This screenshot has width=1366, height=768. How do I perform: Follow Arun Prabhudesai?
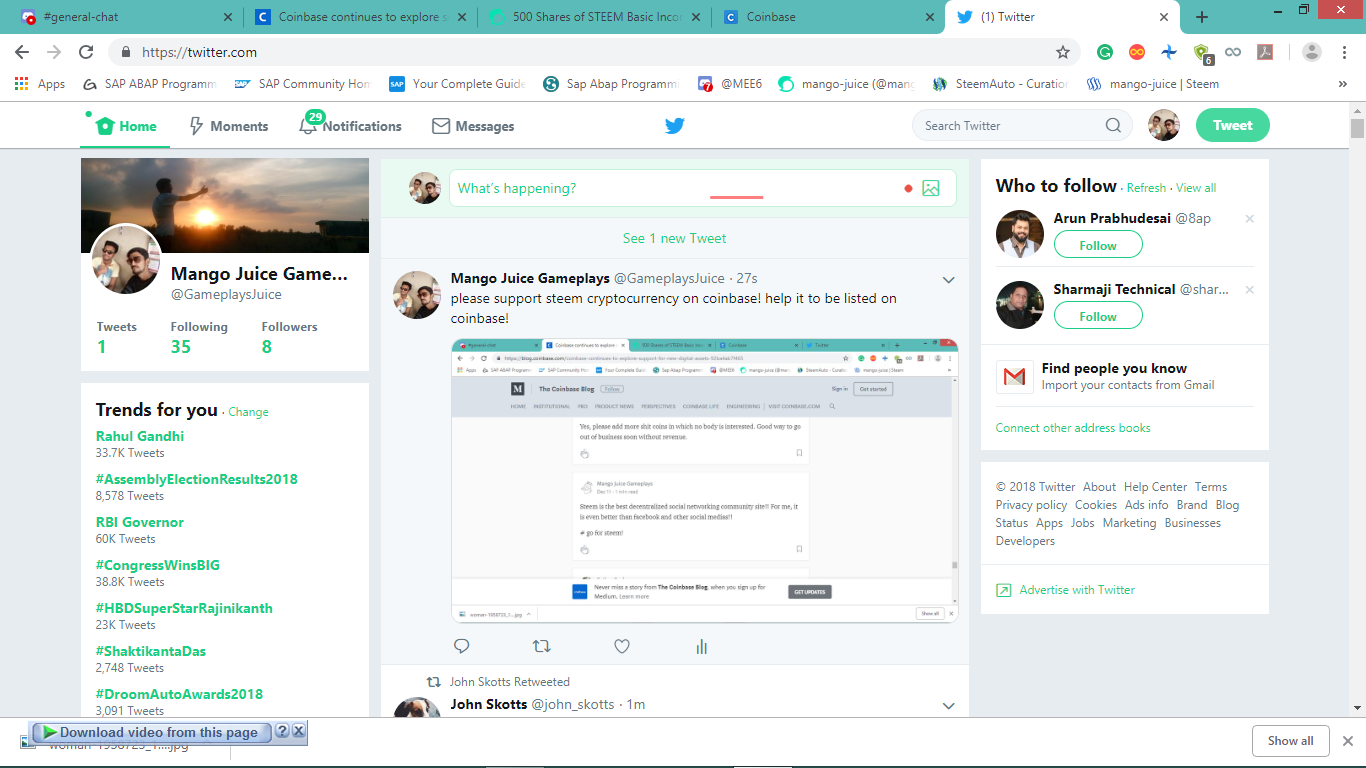tap(1098, 245)
